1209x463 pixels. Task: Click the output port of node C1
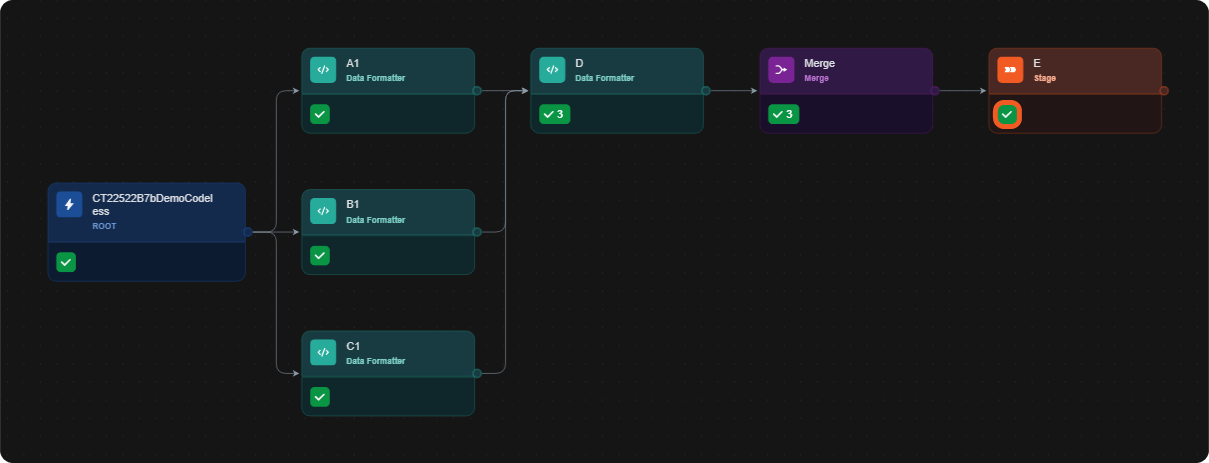[477, 373]
